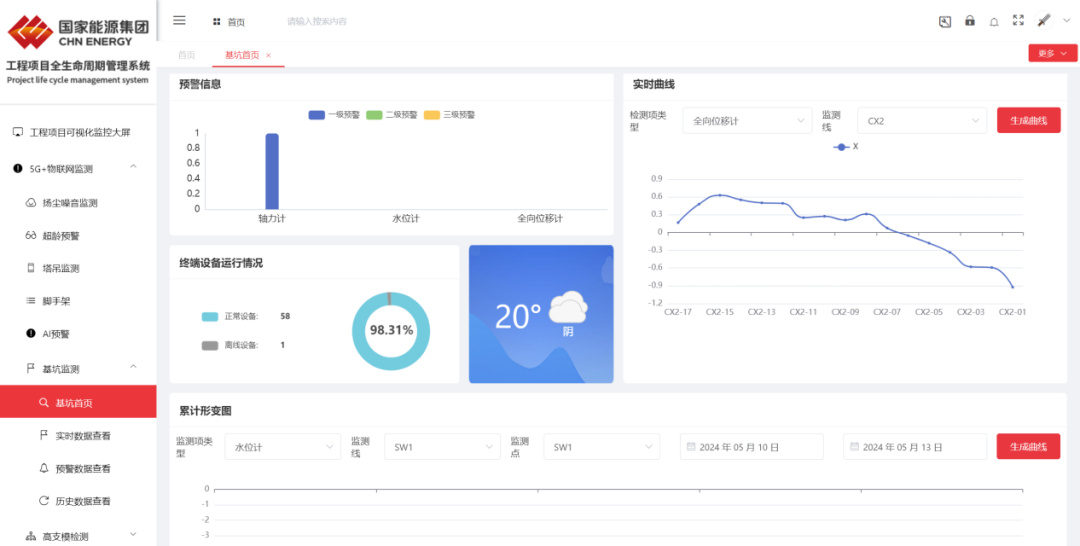Click the sword user avatar
The width and height of the screenshot is (1080, 546).
pyautogui.click(x=1044, y=20)
